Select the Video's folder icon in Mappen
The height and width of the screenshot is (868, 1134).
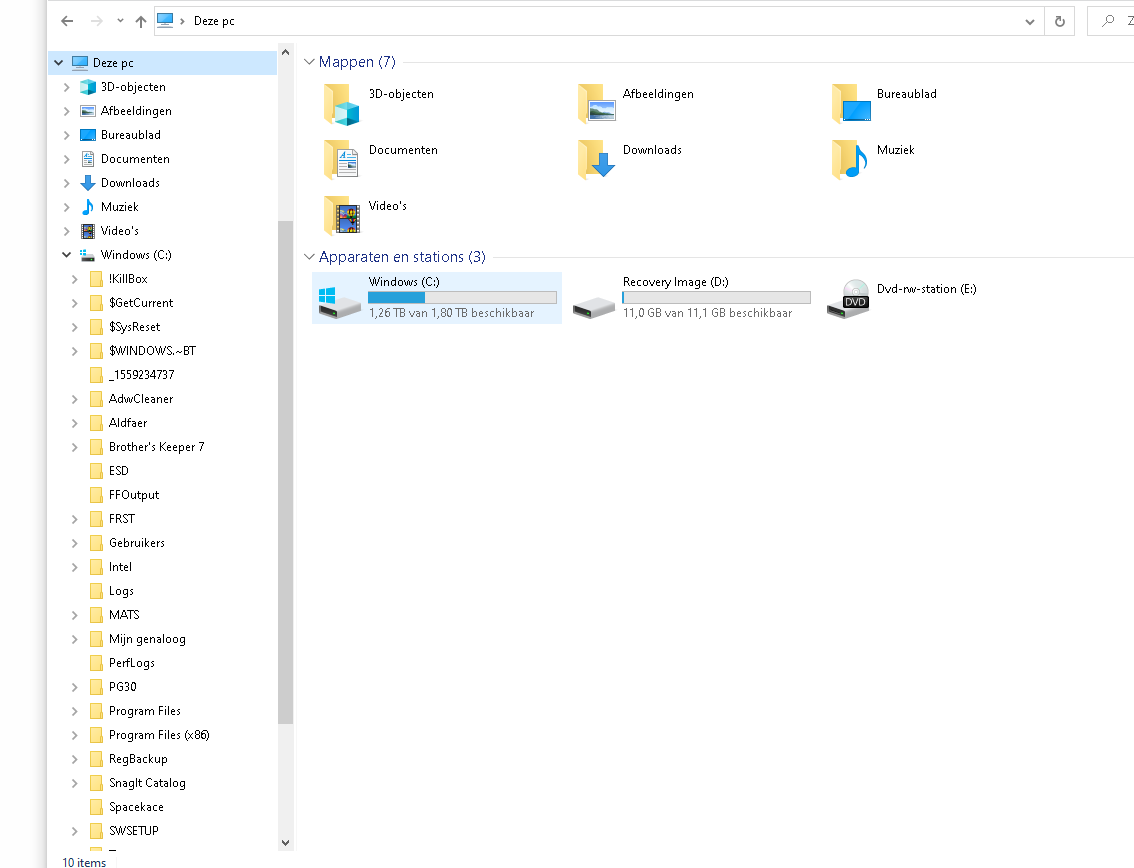341,216
